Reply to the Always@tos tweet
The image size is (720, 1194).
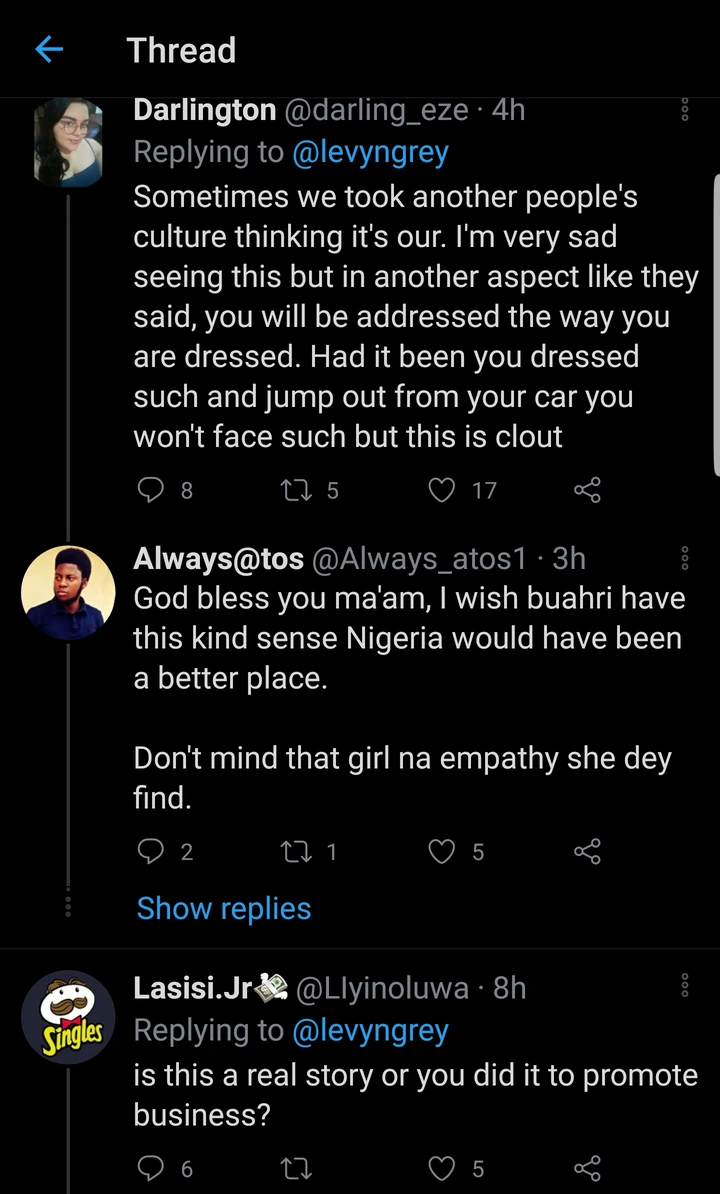(149, 852)
